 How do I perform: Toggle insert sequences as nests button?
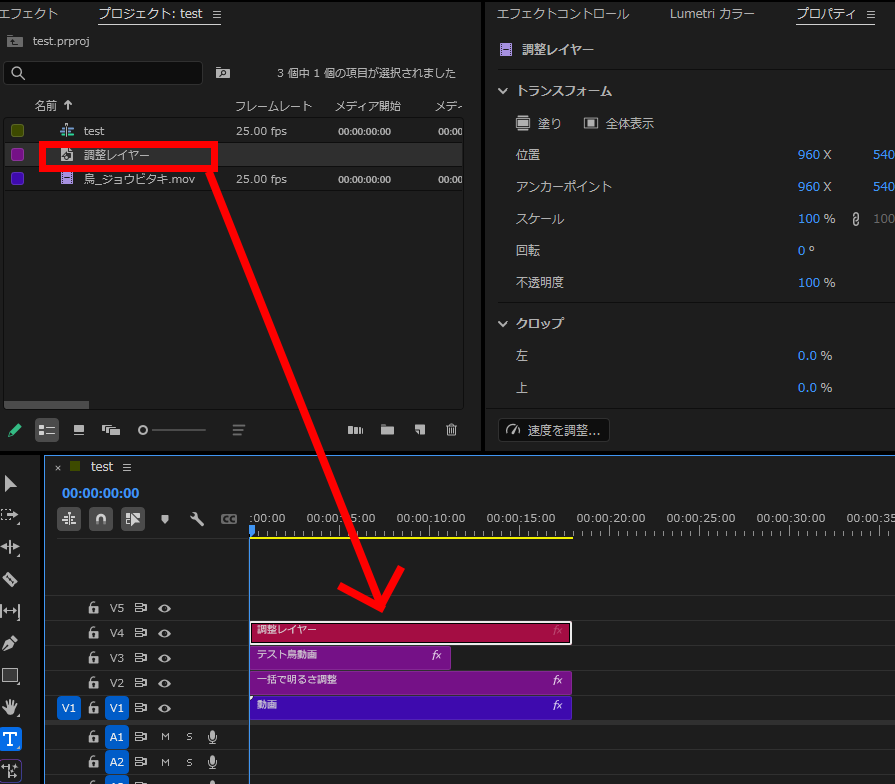click(69, 519)
